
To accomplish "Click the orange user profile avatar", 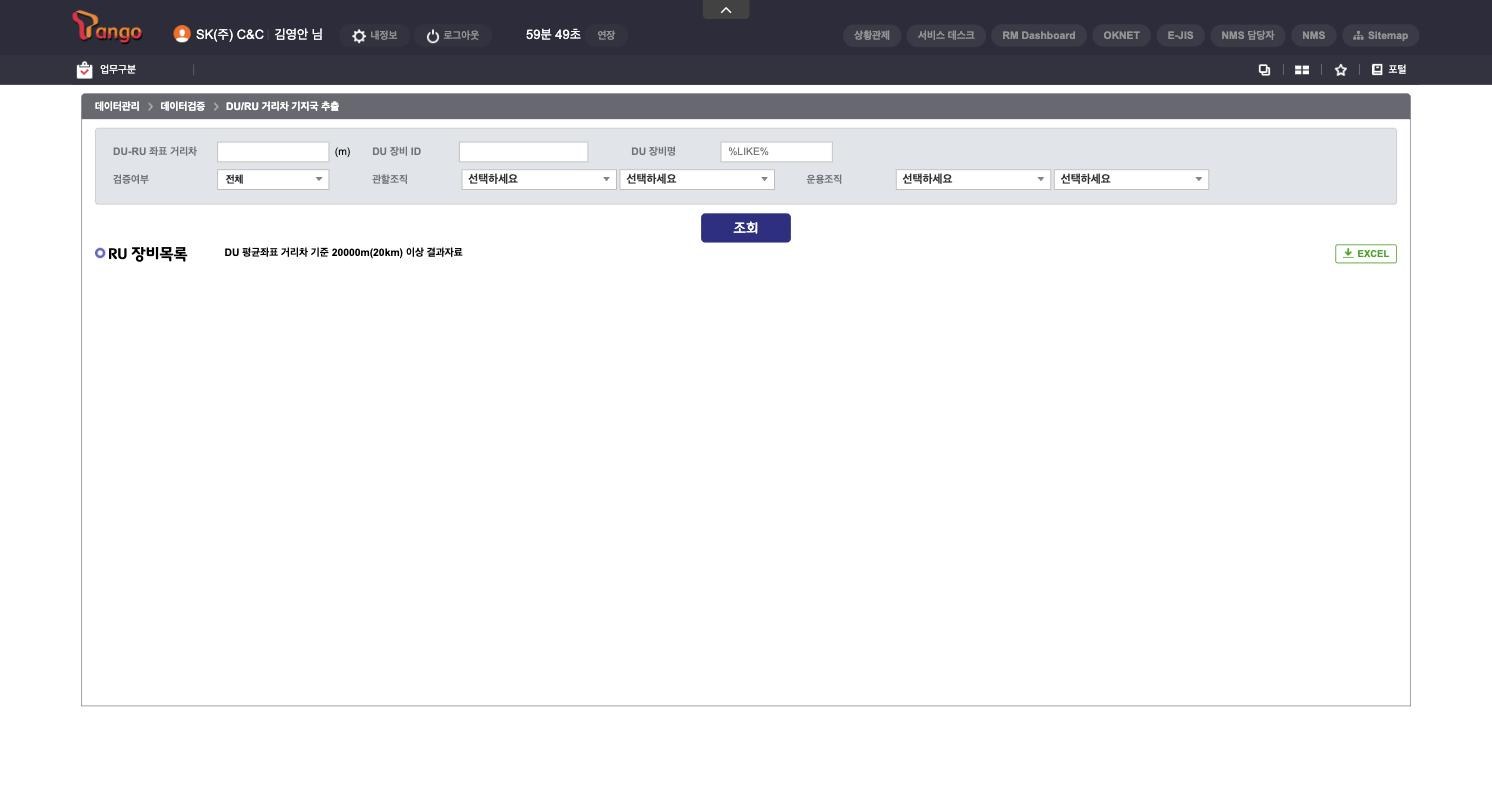I will pyautogui.click(x=181, y=34).
